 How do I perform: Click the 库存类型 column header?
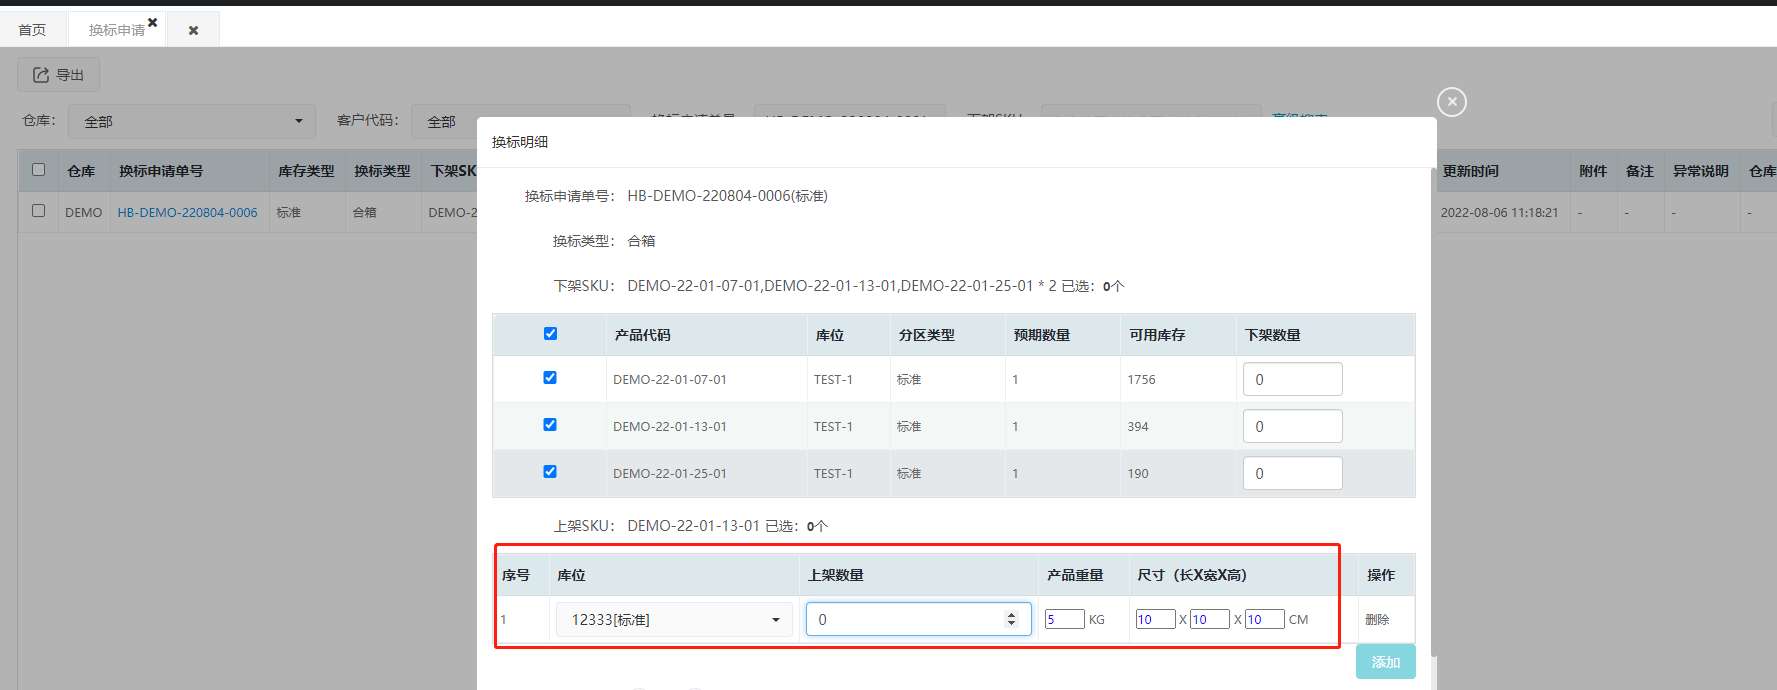coord(306,171)
